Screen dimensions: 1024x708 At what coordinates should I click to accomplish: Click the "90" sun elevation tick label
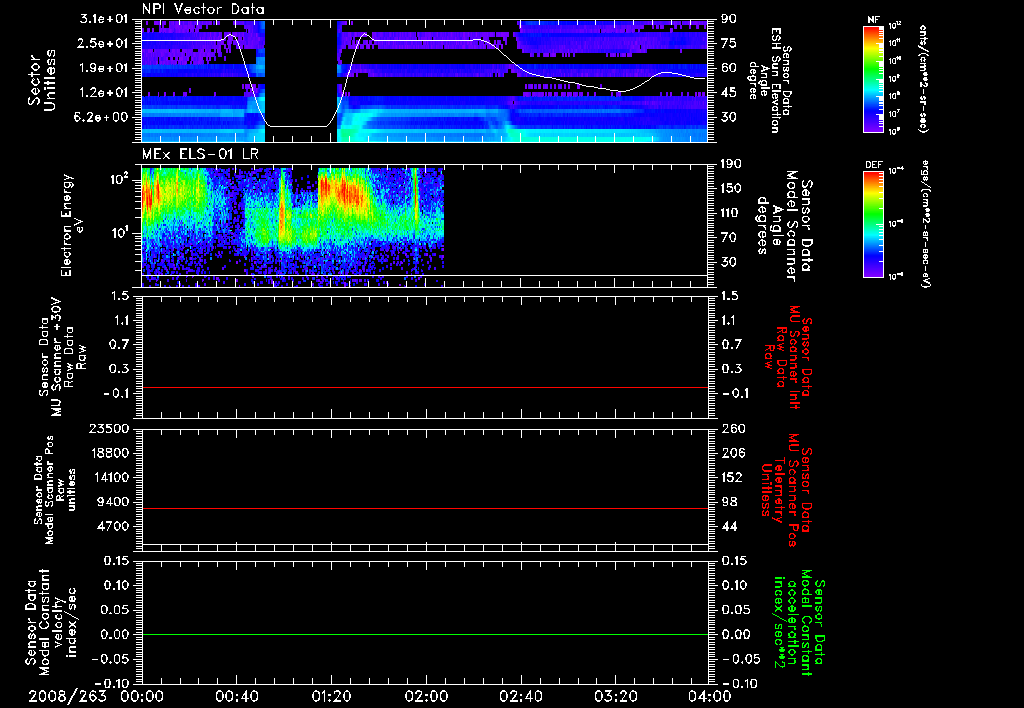(728, 19)
